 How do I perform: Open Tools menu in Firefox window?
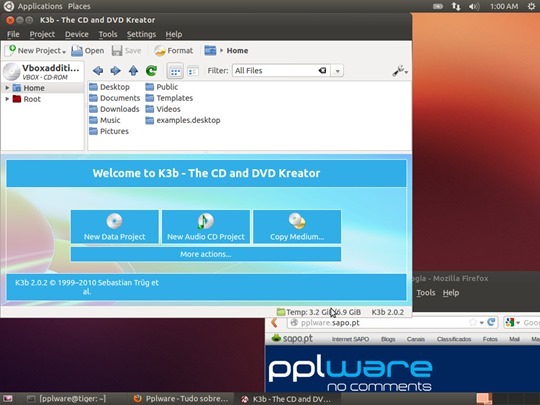coord(426,293)
